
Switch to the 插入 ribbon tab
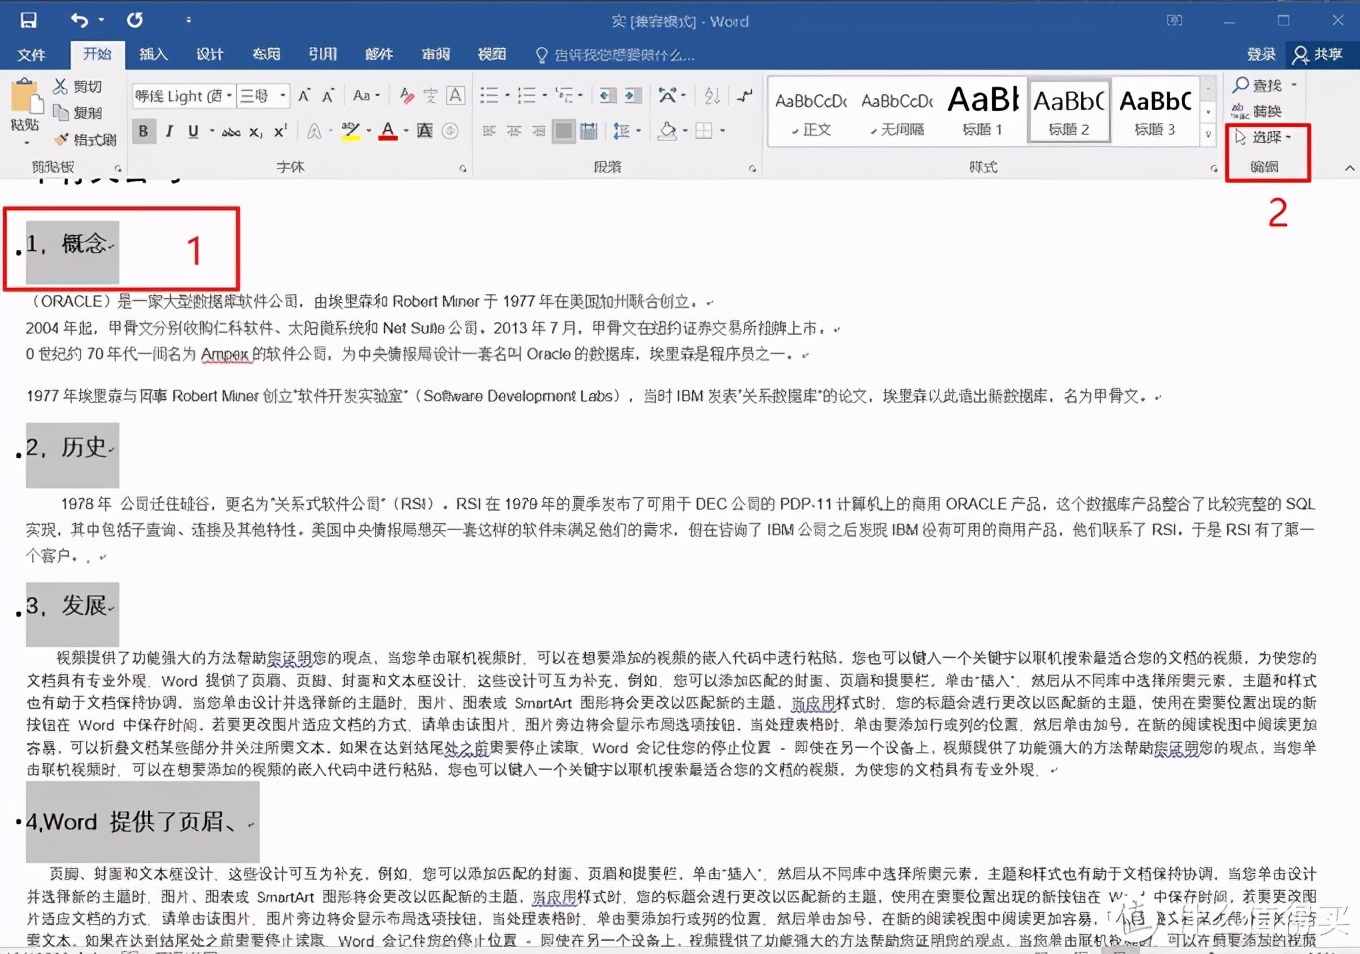click(153, 55)
